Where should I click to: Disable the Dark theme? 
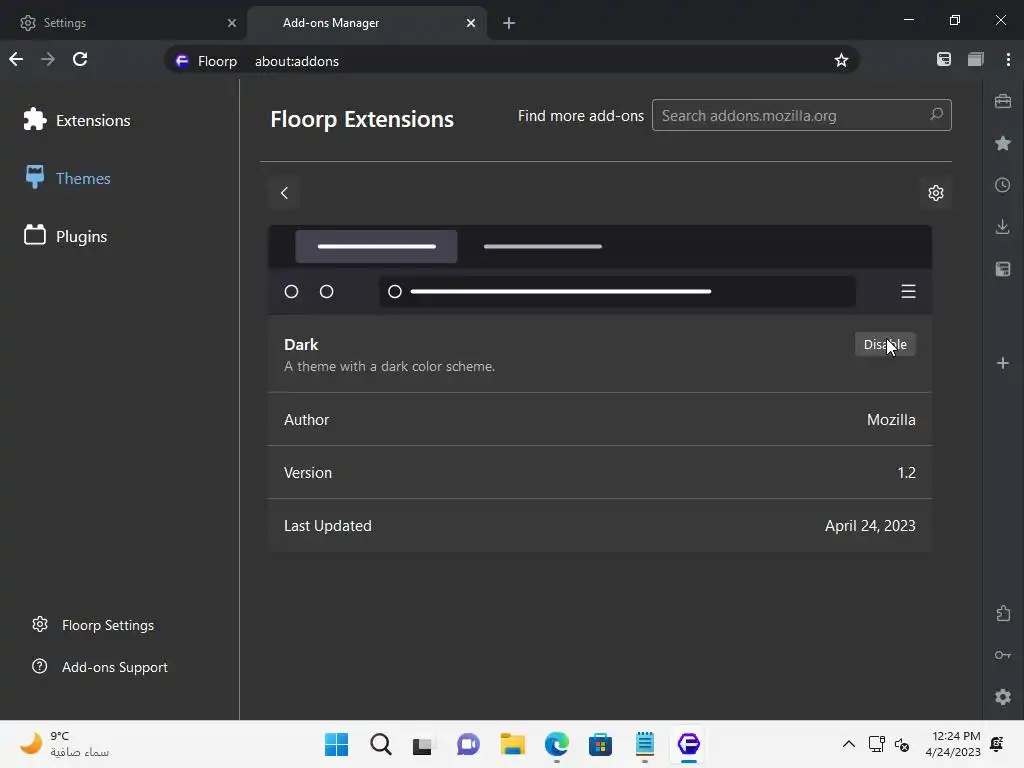pyautogui.click(x=885, y=344)
